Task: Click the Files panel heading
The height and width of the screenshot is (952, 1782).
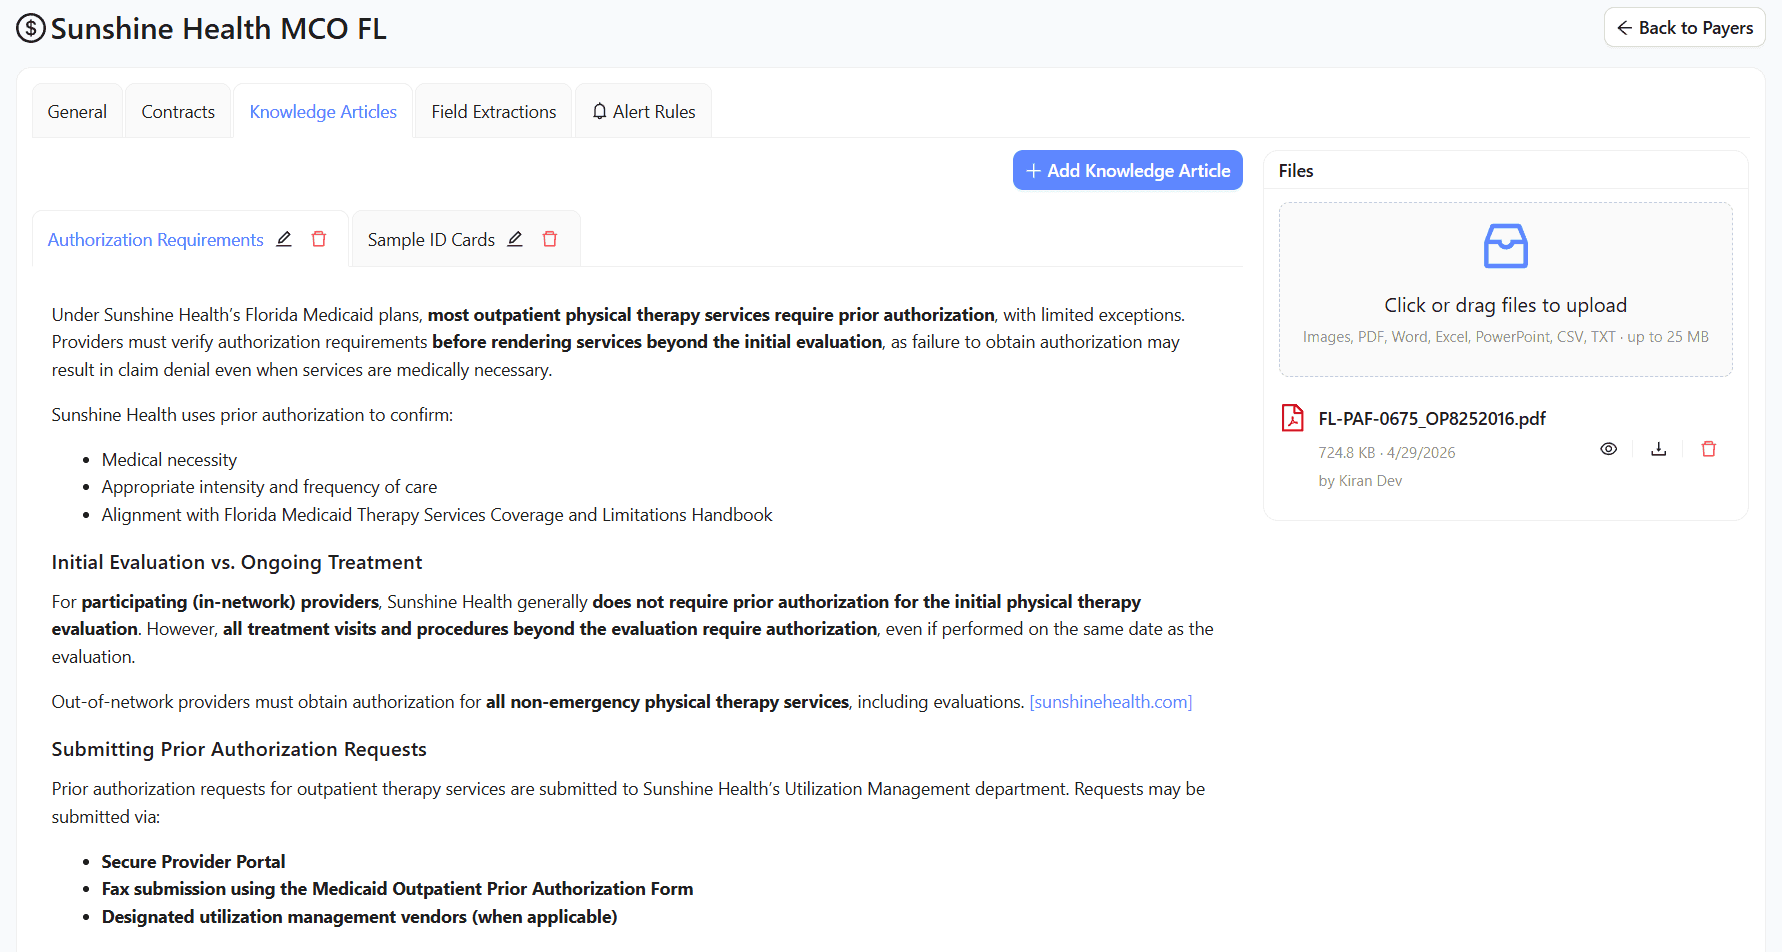Action: (x=1296, y=171)
